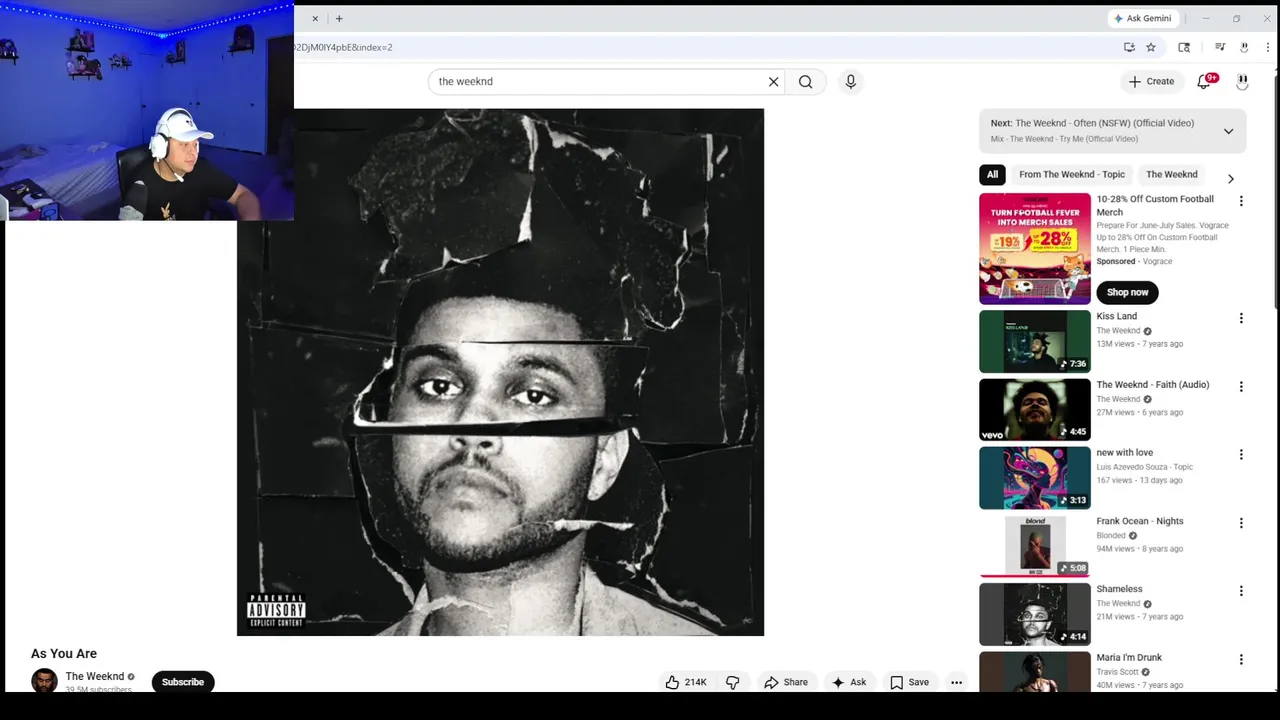Image resolution: width=1280 pixels, height=720 pixels.
Task: Open Kiss Land video thumbnail
Action: point(1035,341)
